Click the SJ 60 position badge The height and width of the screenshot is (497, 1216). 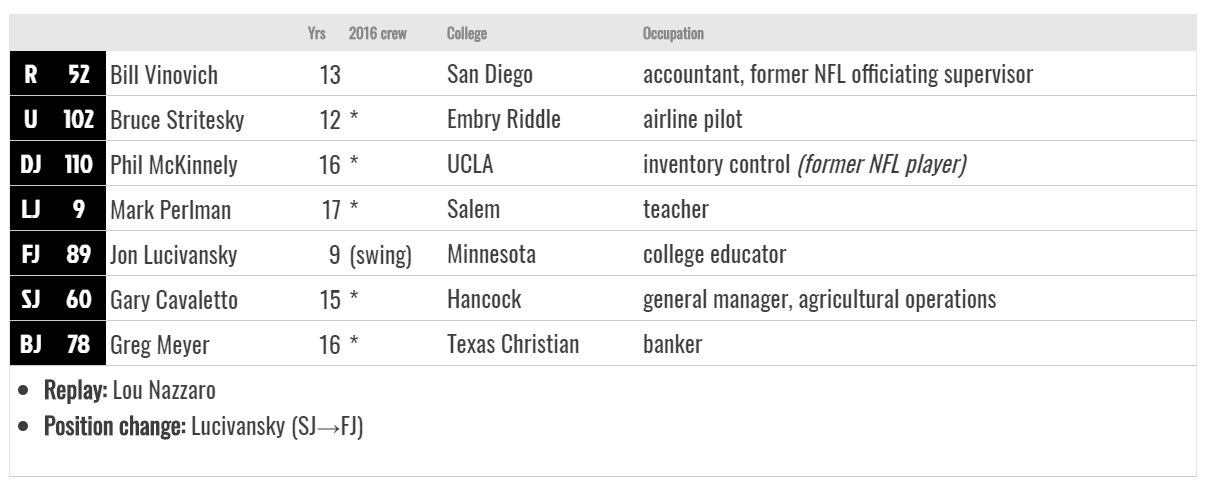[x=56, y=300]
